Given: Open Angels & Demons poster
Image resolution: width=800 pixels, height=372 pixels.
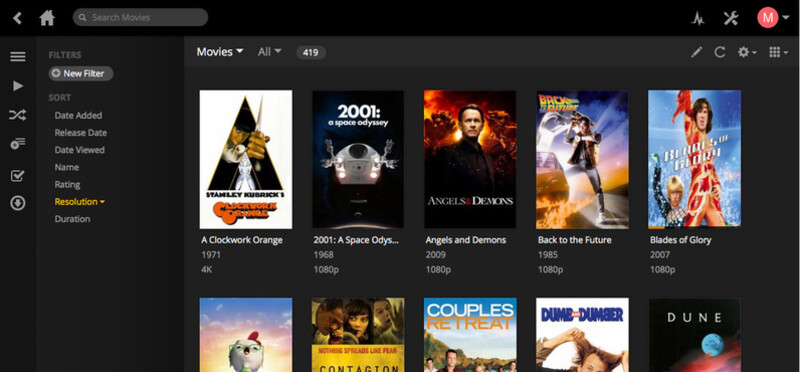Looking at the screenshot, I should [470, 159].
